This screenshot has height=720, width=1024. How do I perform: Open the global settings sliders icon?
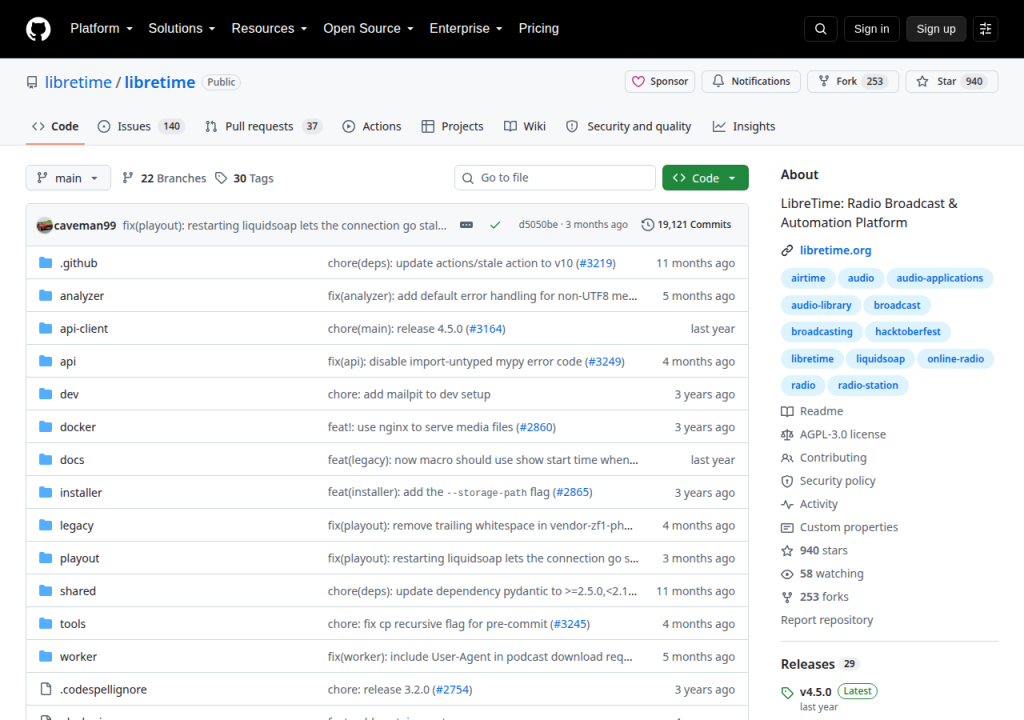pos(985,29)
